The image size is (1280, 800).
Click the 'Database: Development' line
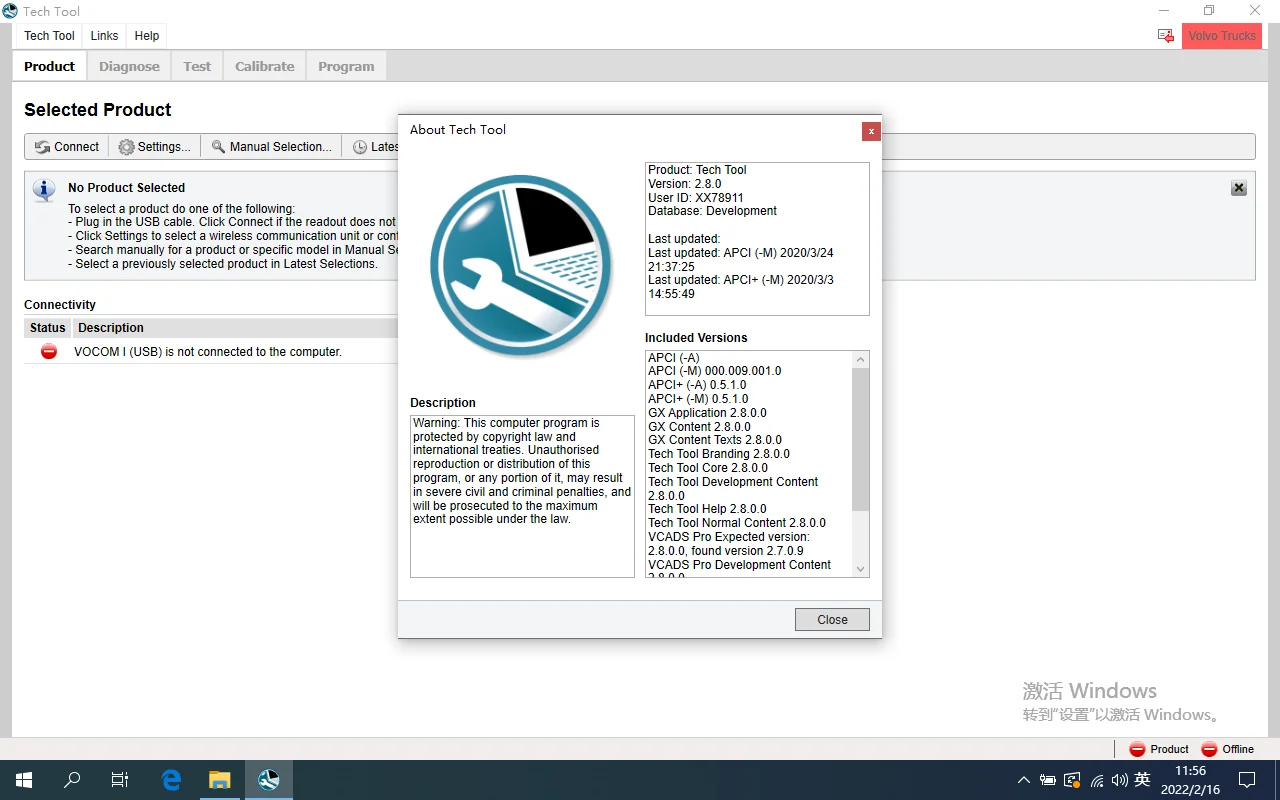pyautogui.click(x=712, y=211)
